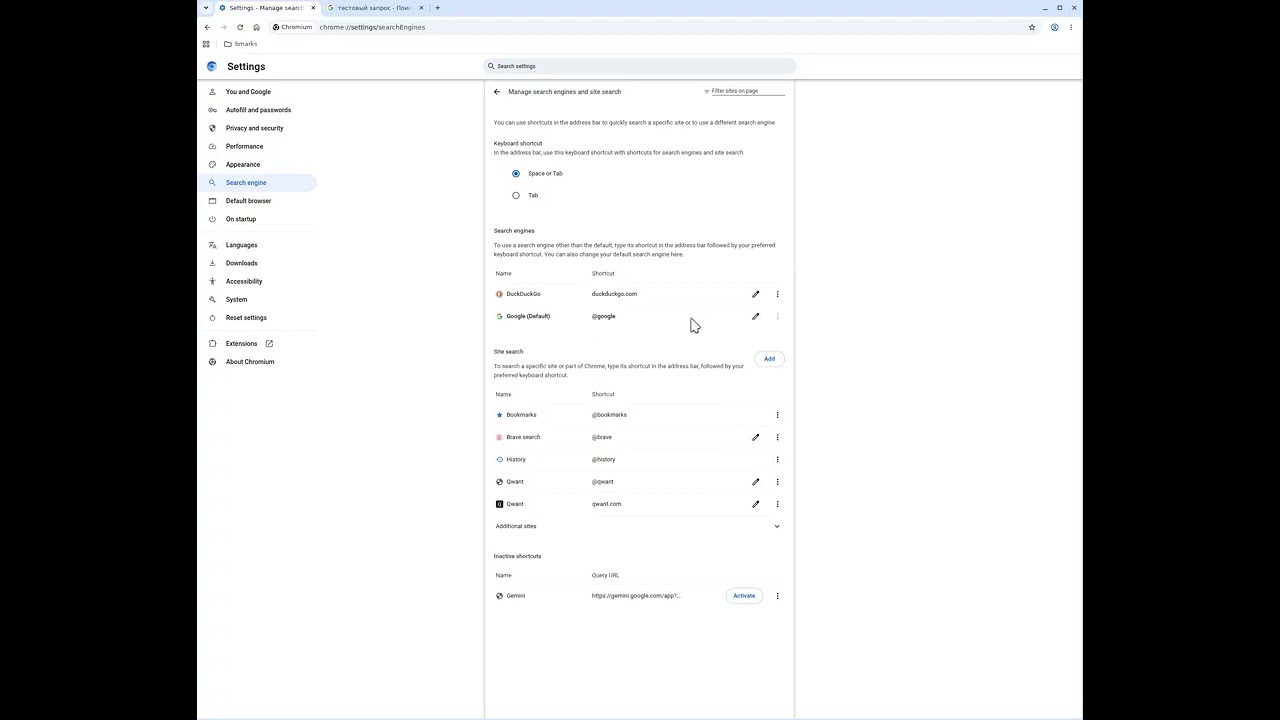Open the home page via home icon

coord(256,27)
